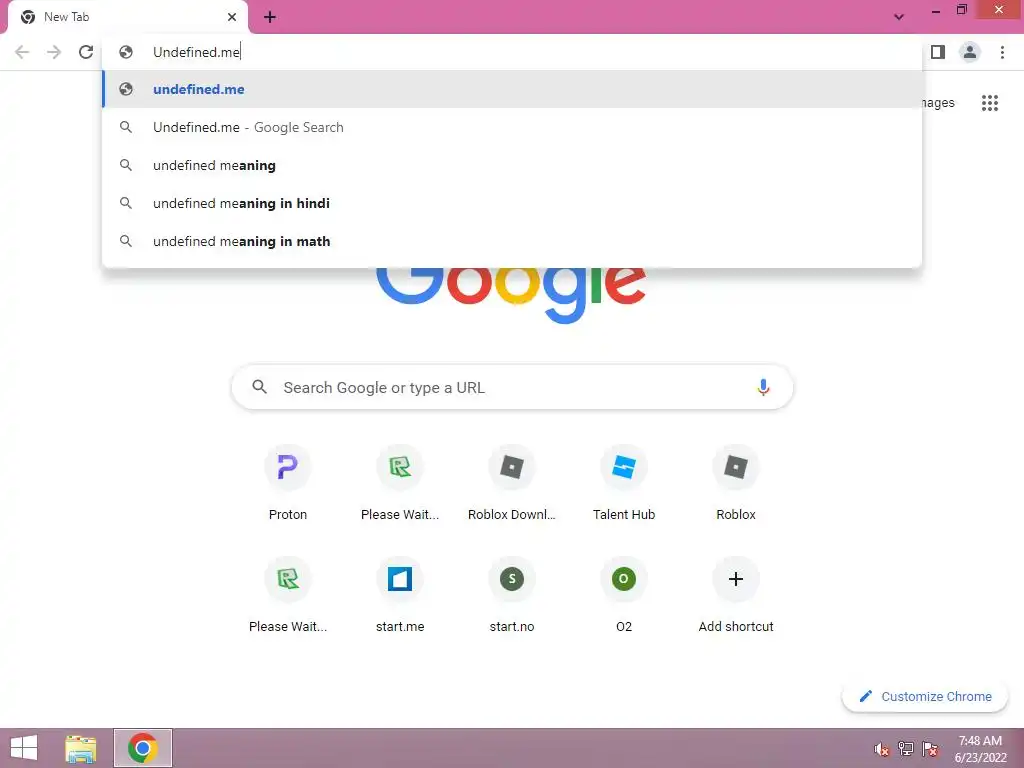Open Chrome's three-dot menu

coord(1002,52)
